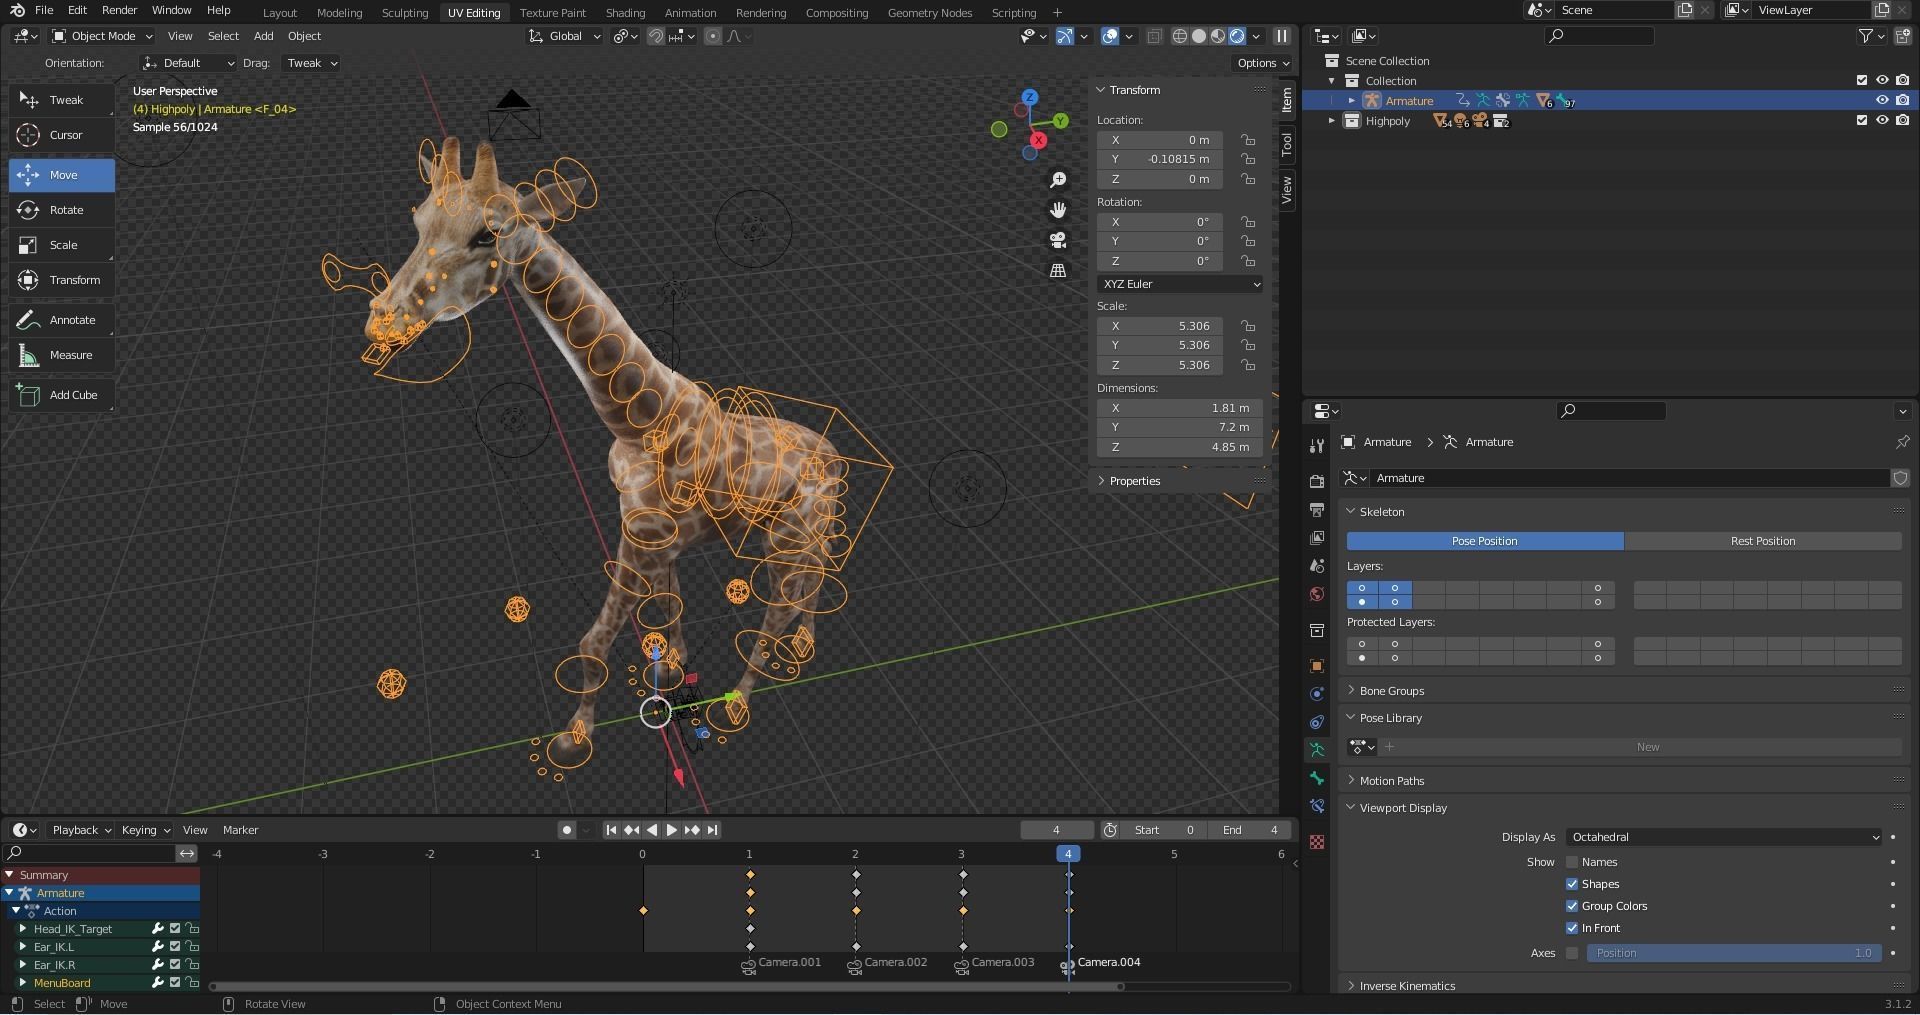The width and height of the screenshot is (1920, 1015).
Task: Activate the Rotate tool
Action: pyautogui.click(x=62, y=210)
